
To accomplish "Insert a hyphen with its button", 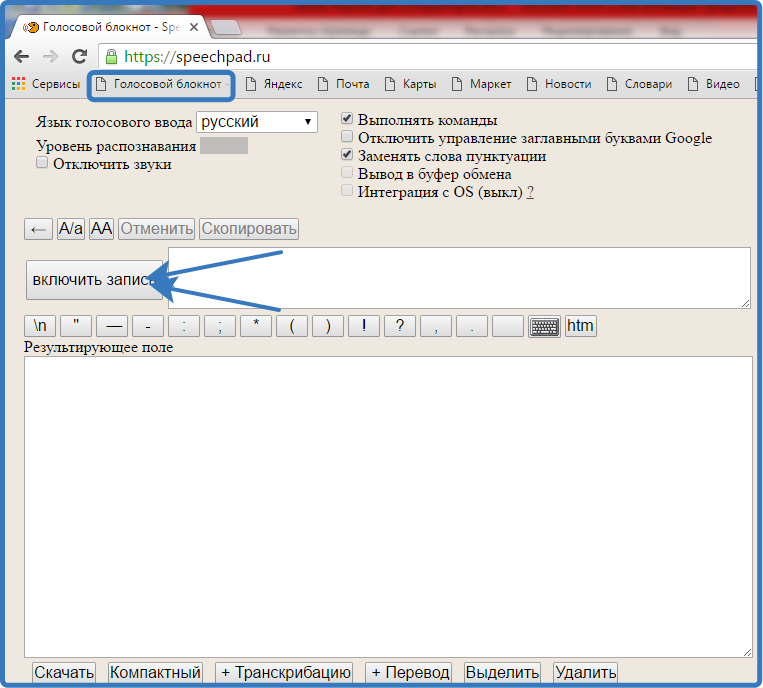I will pos(148,326).
